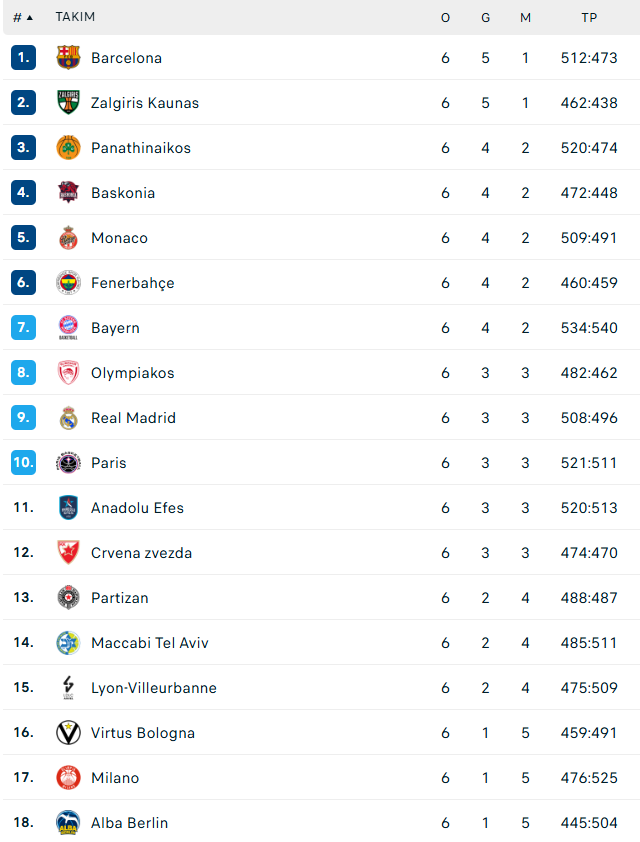
Task: Click the rank 1 position badge
Action: click(x=24, y=58)
